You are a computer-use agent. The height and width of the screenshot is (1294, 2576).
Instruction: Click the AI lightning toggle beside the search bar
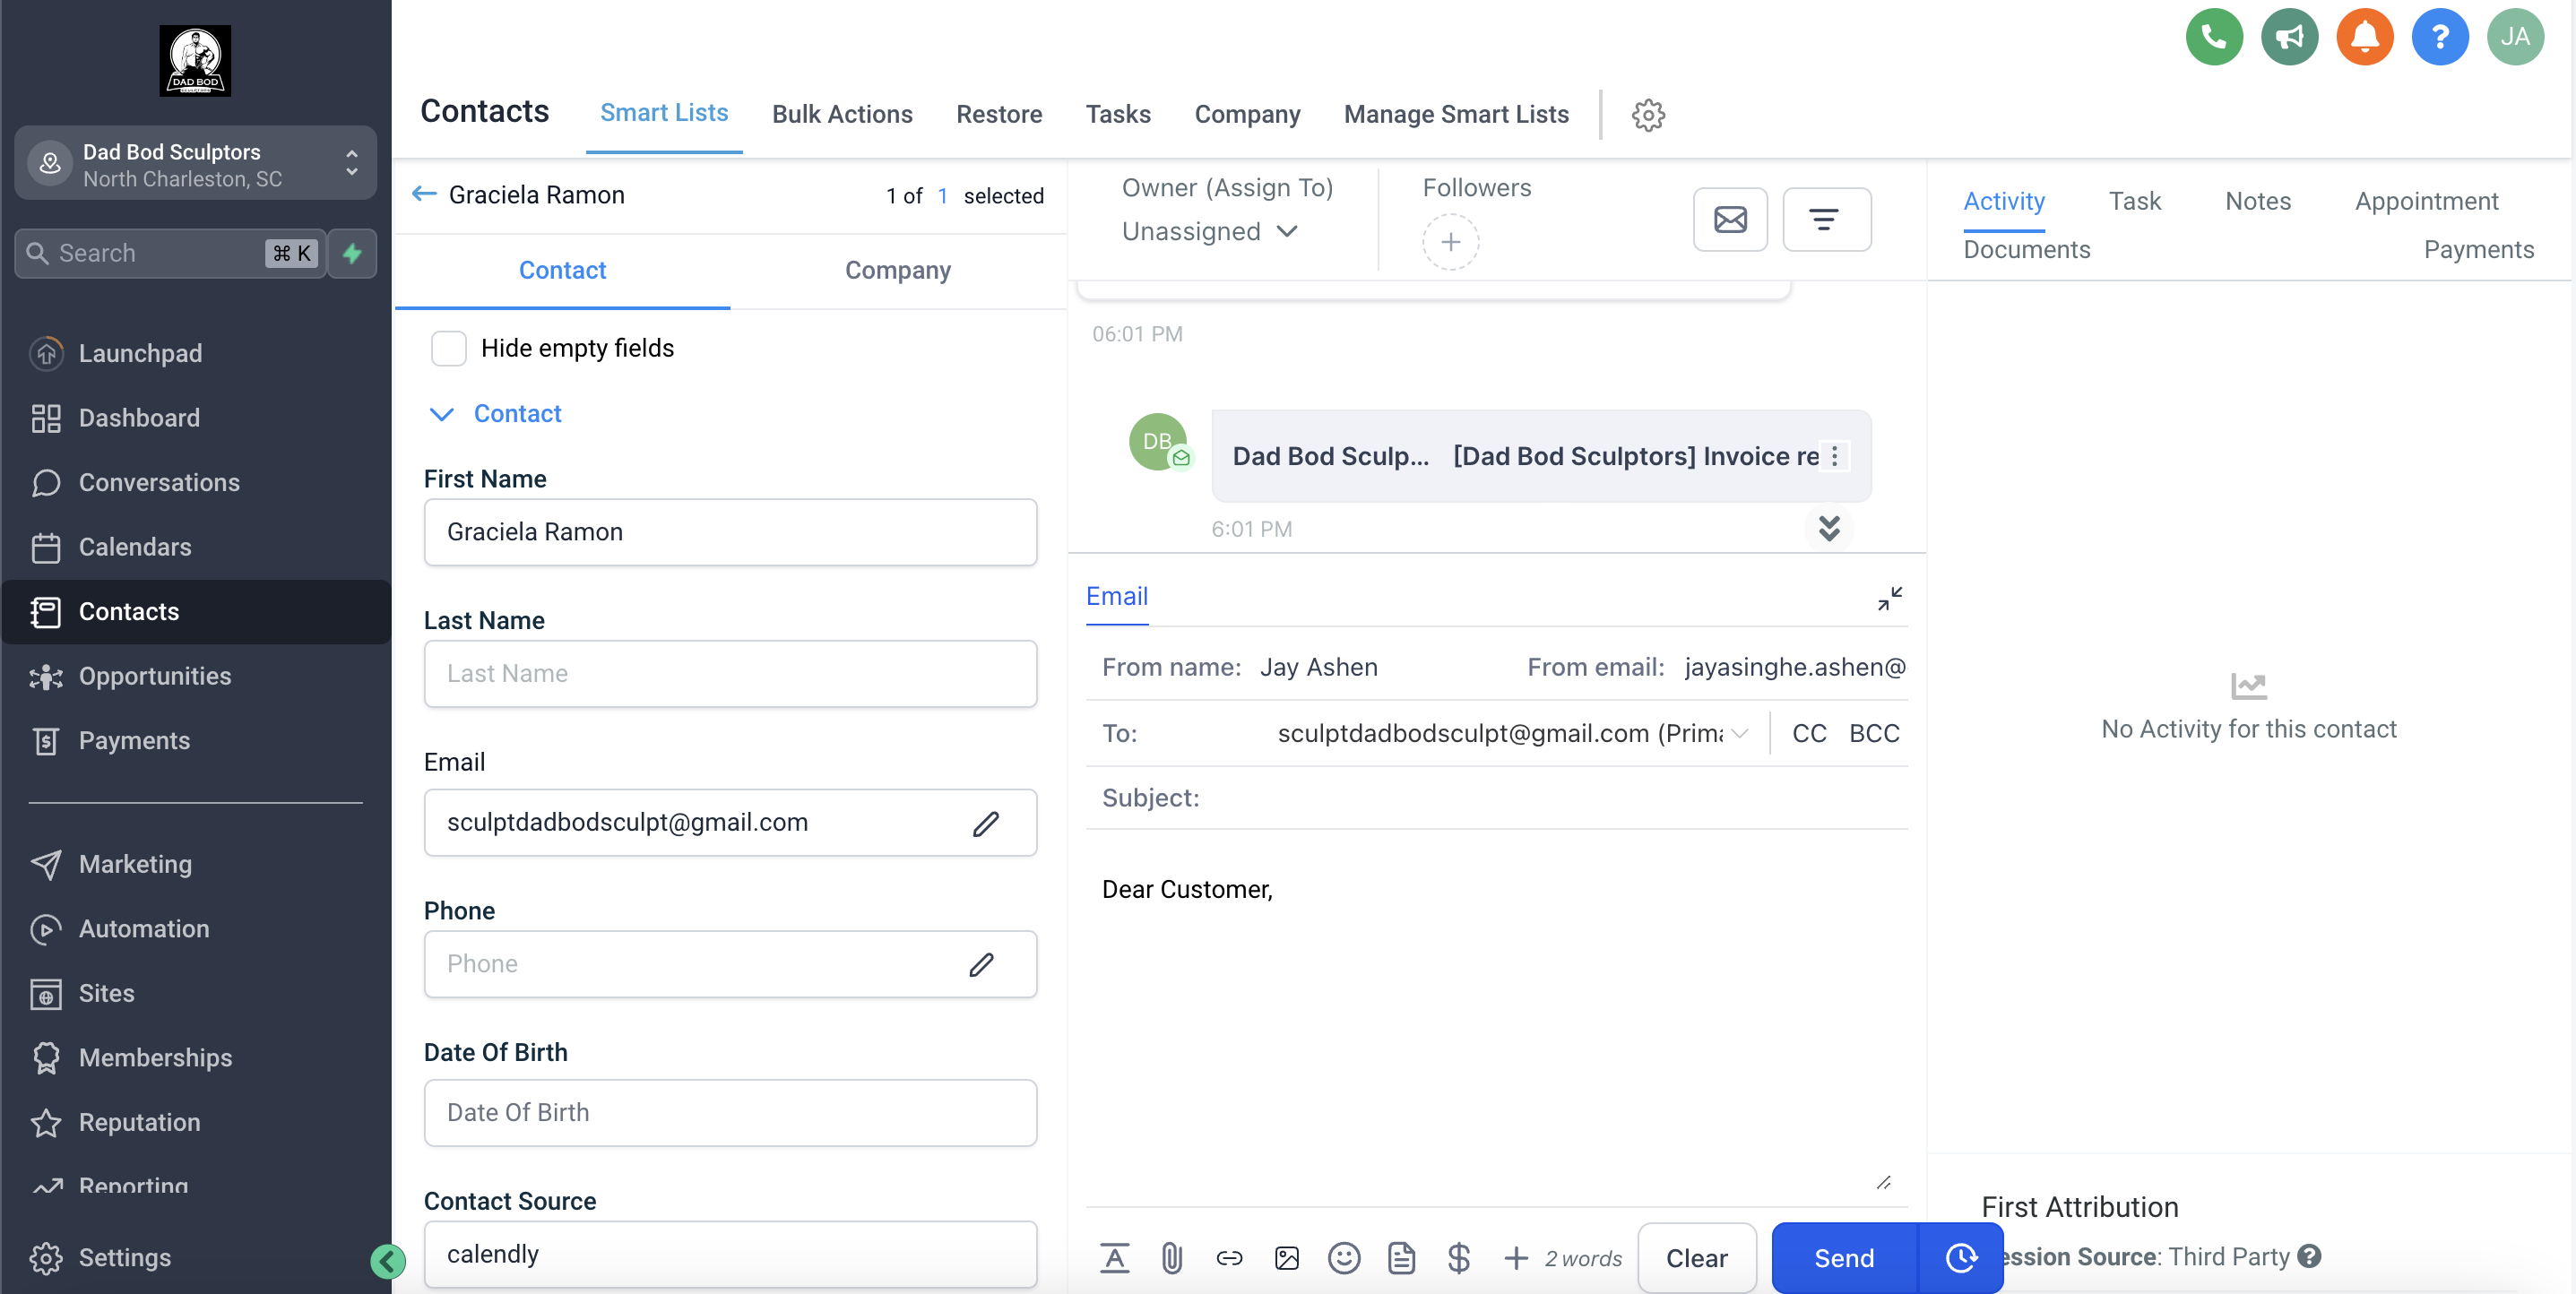pos(352,254)
